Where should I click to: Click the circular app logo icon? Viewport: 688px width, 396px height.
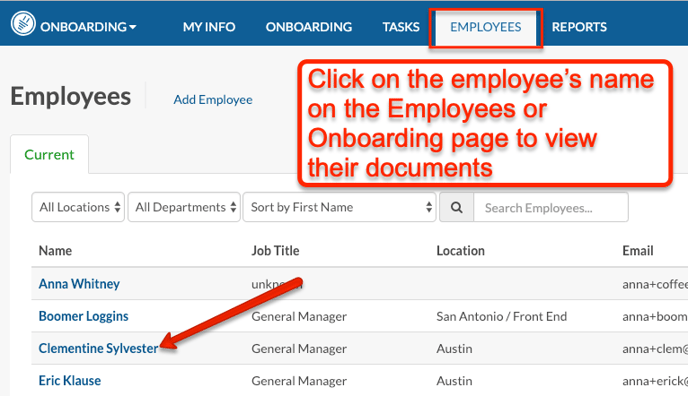click(23, 24)
